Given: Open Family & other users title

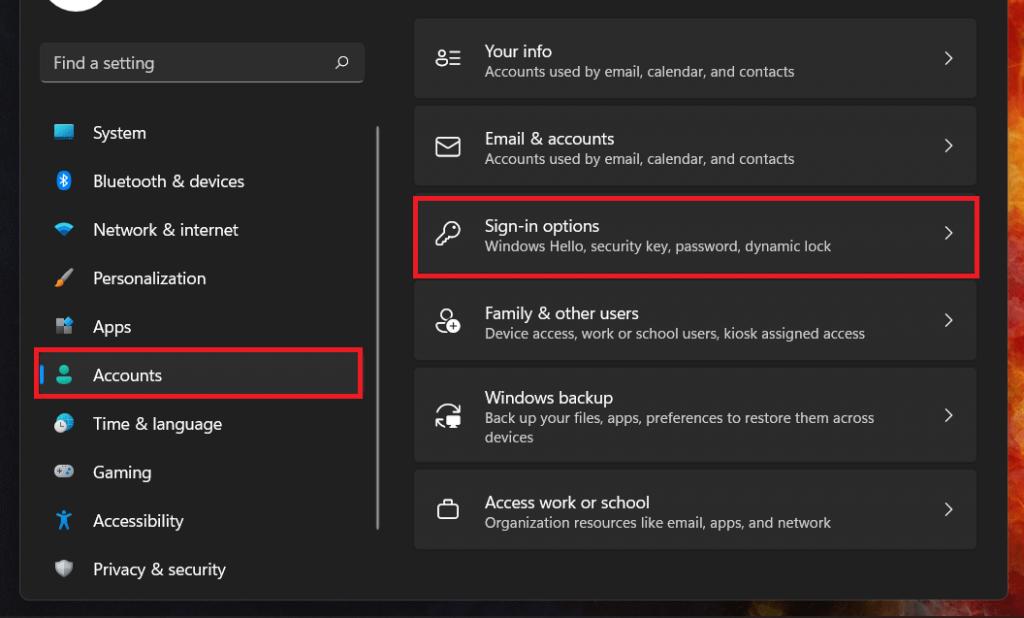Looking at the screenshot, I should (562, 313).
